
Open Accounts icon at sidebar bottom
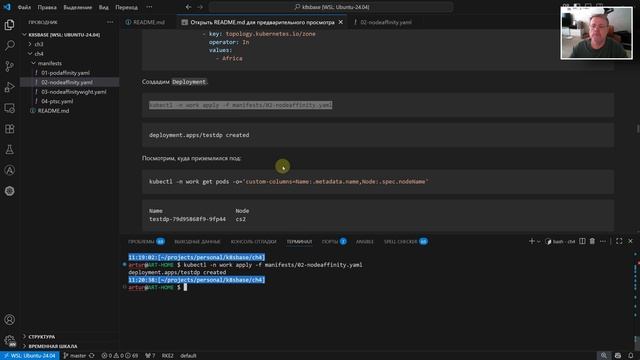tap(9, 320)
